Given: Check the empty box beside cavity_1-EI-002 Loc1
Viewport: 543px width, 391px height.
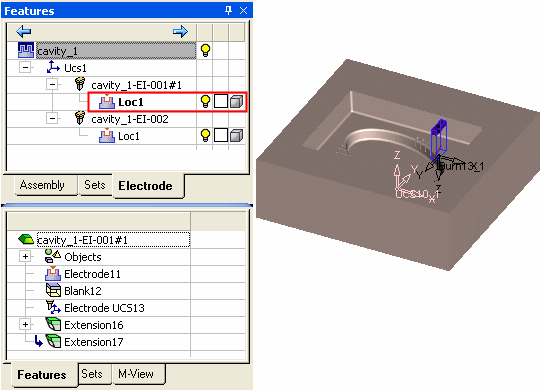Looking at the screenshot, I should (221, 135).
